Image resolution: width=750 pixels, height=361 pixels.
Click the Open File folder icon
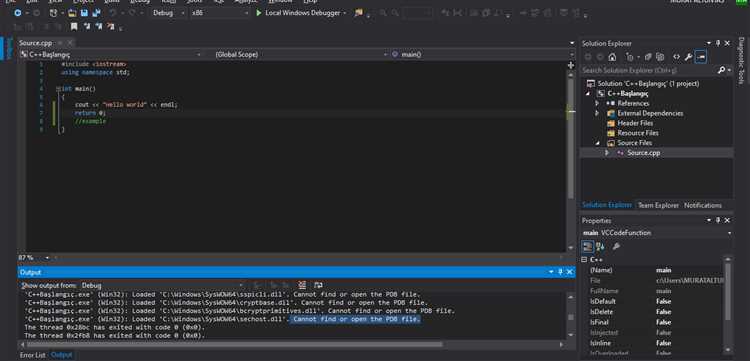pos(72,13)
